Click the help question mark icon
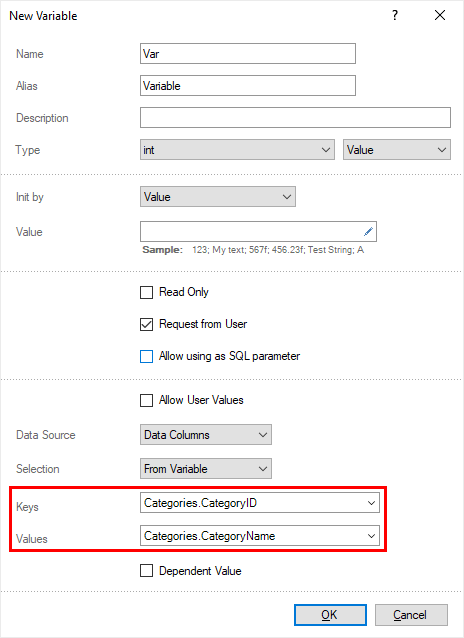The image size is (464, 638). click(395, 15)
